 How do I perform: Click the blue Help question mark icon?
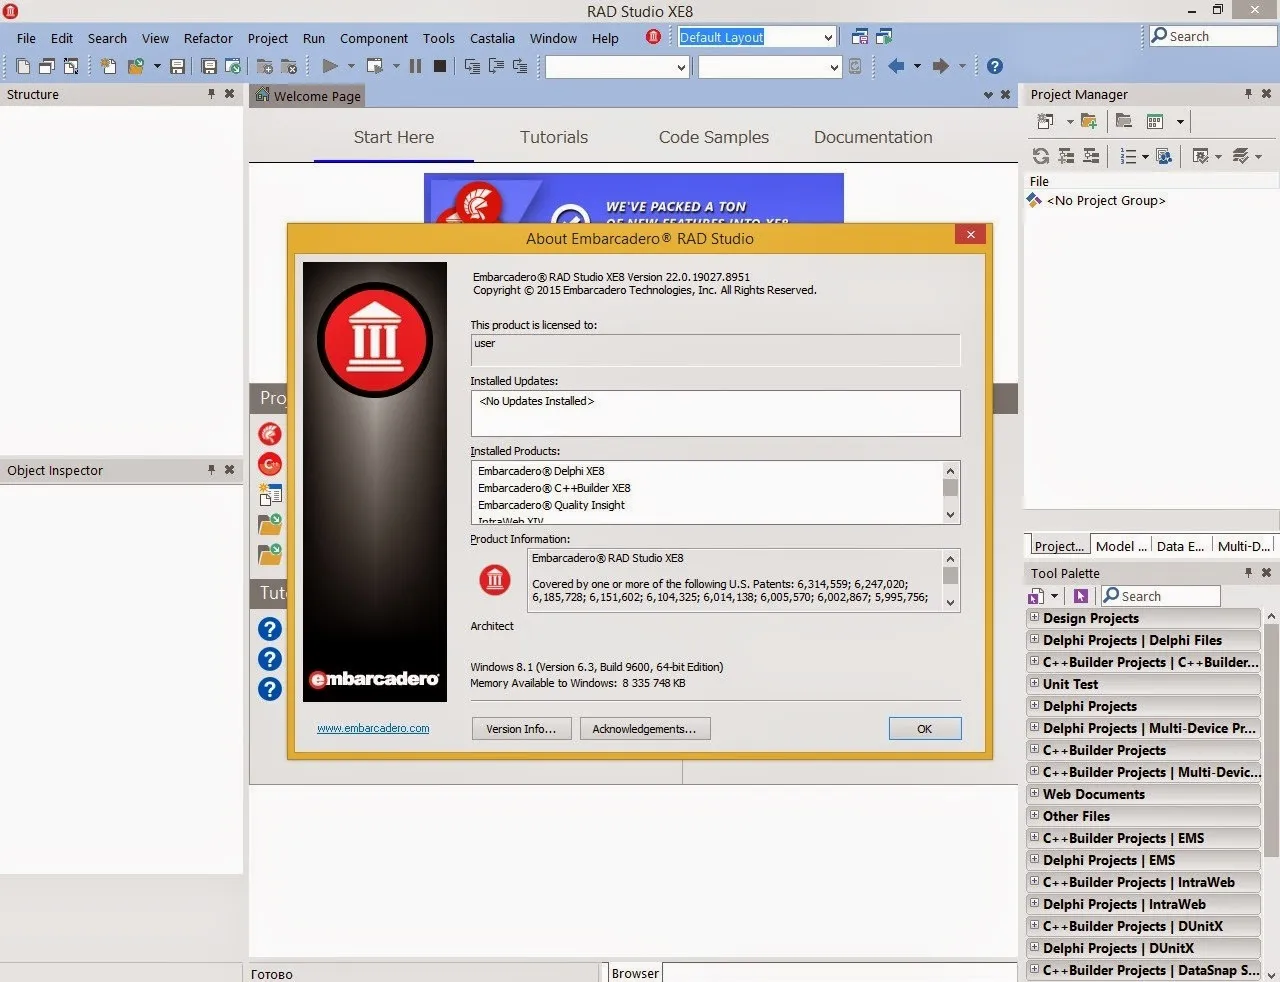click(x=995, y=66)
